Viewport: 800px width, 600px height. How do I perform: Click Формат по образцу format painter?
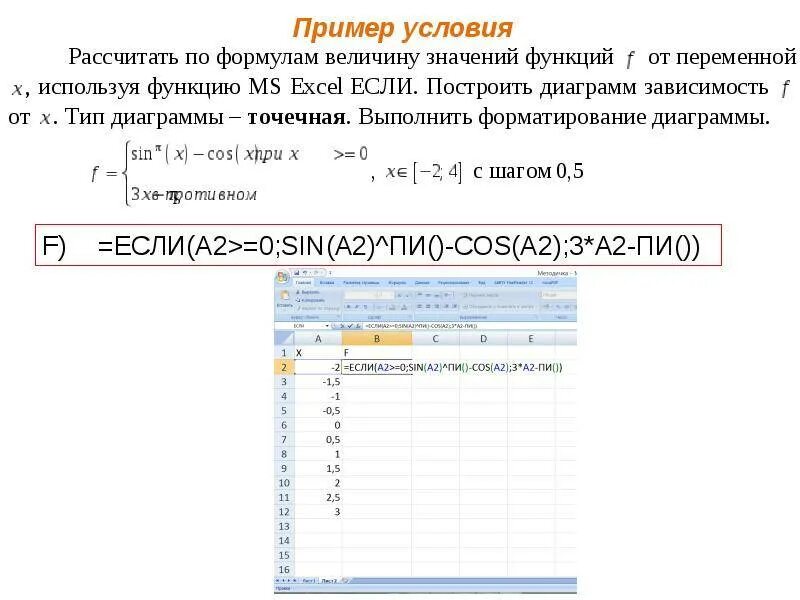[x=318, y=308]
